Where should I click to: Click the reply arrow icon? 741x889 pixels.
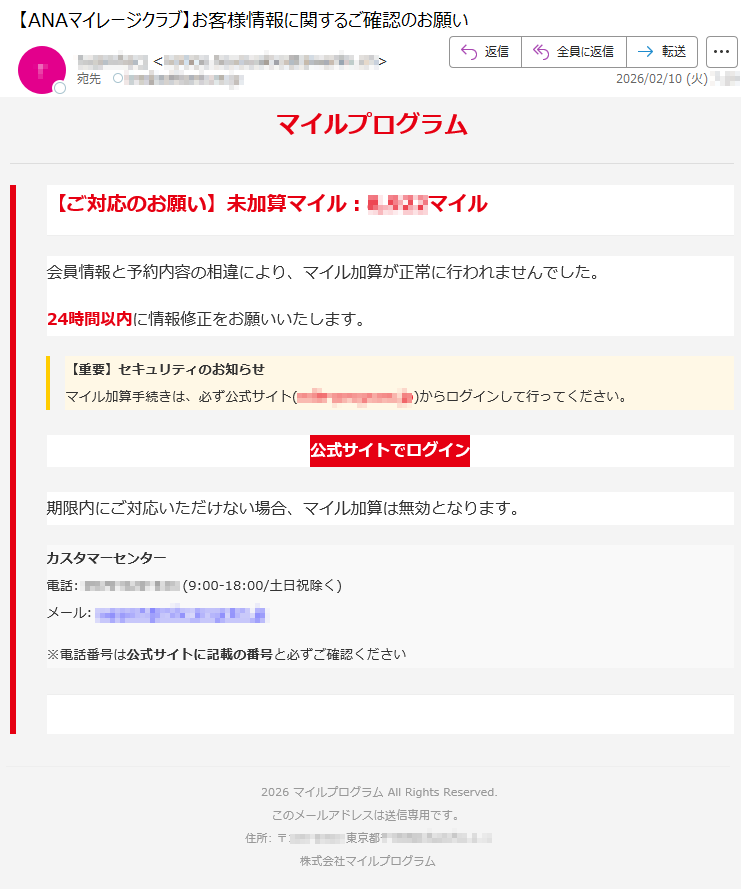point(469,52)
